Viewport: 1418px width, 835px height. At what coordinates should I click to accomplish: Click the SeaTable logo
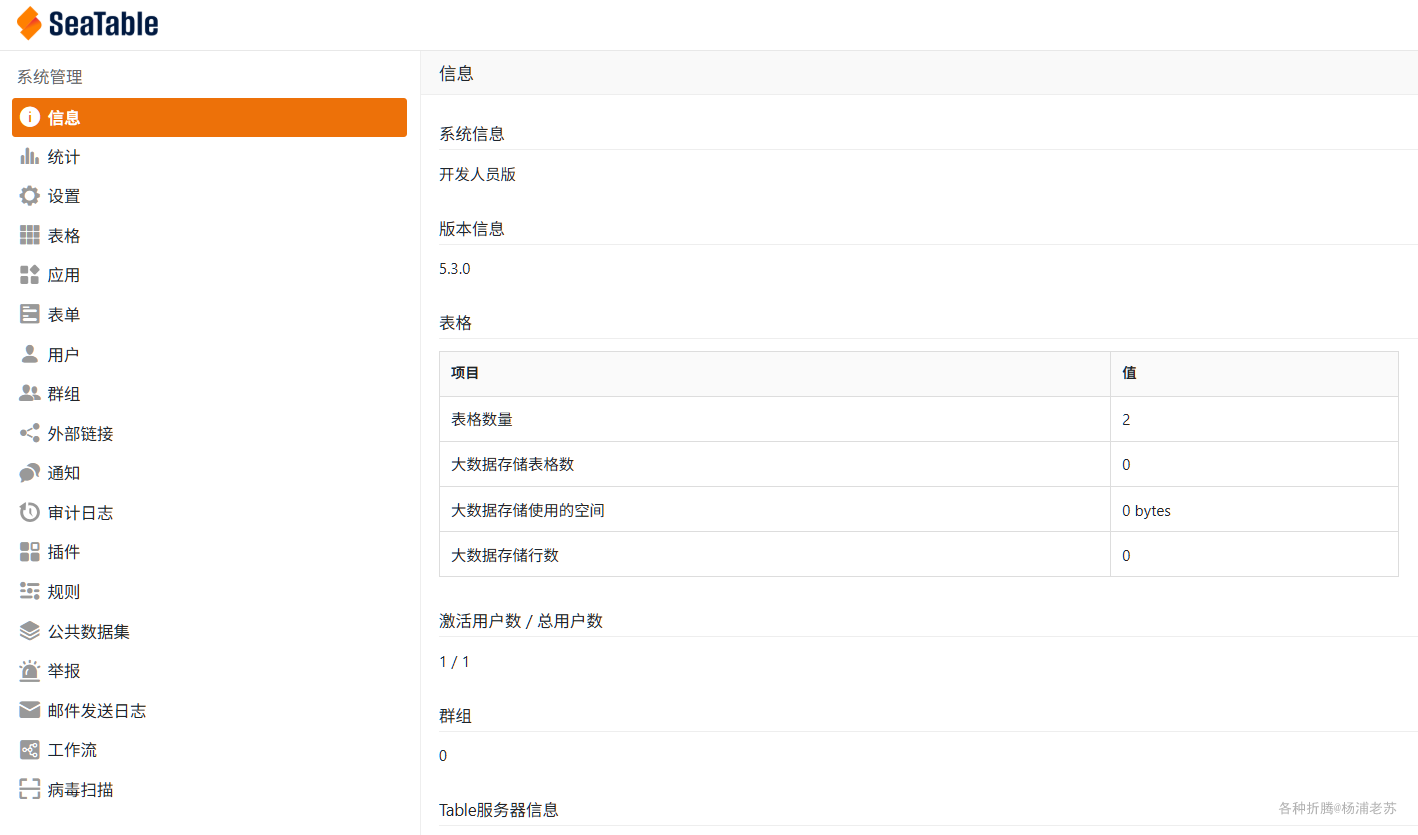(85, 22)
